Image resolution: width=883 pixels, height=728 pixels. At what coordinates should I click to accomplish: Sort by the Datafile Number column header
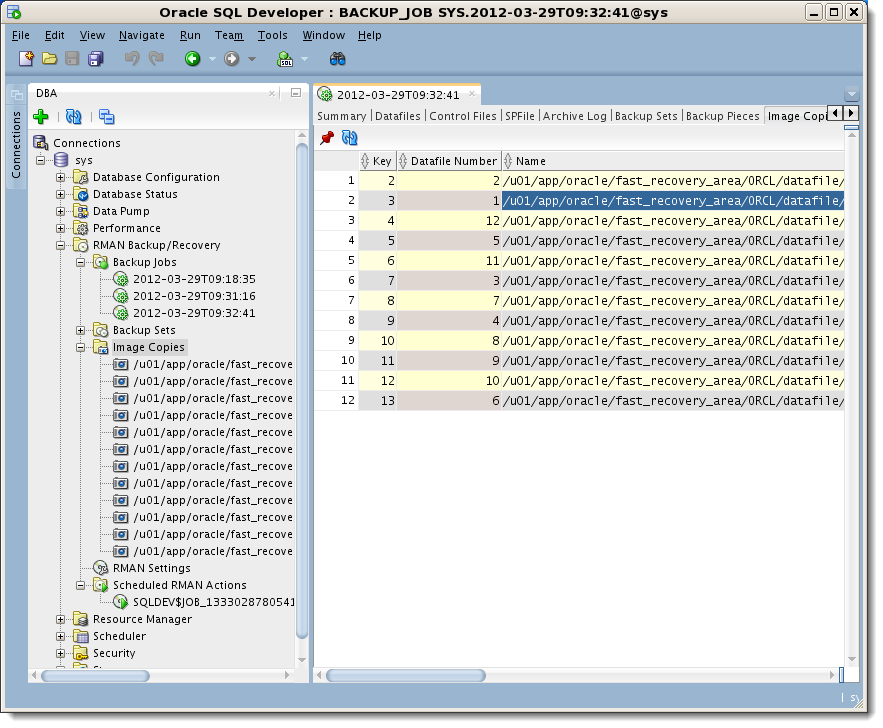pos(453,161)
